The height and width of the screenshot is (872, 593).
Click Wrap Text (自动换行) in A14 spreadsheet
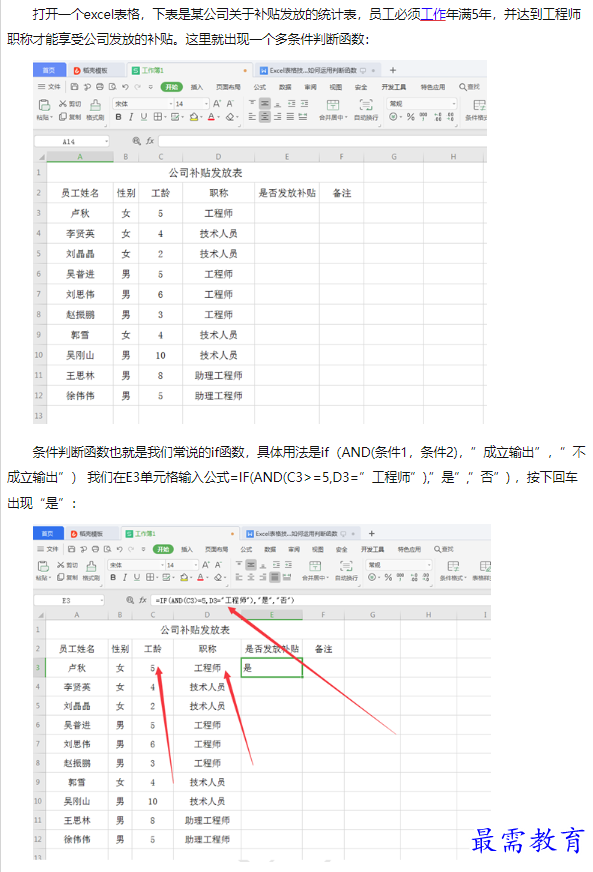pyautogui.click(x=366, y=110)
